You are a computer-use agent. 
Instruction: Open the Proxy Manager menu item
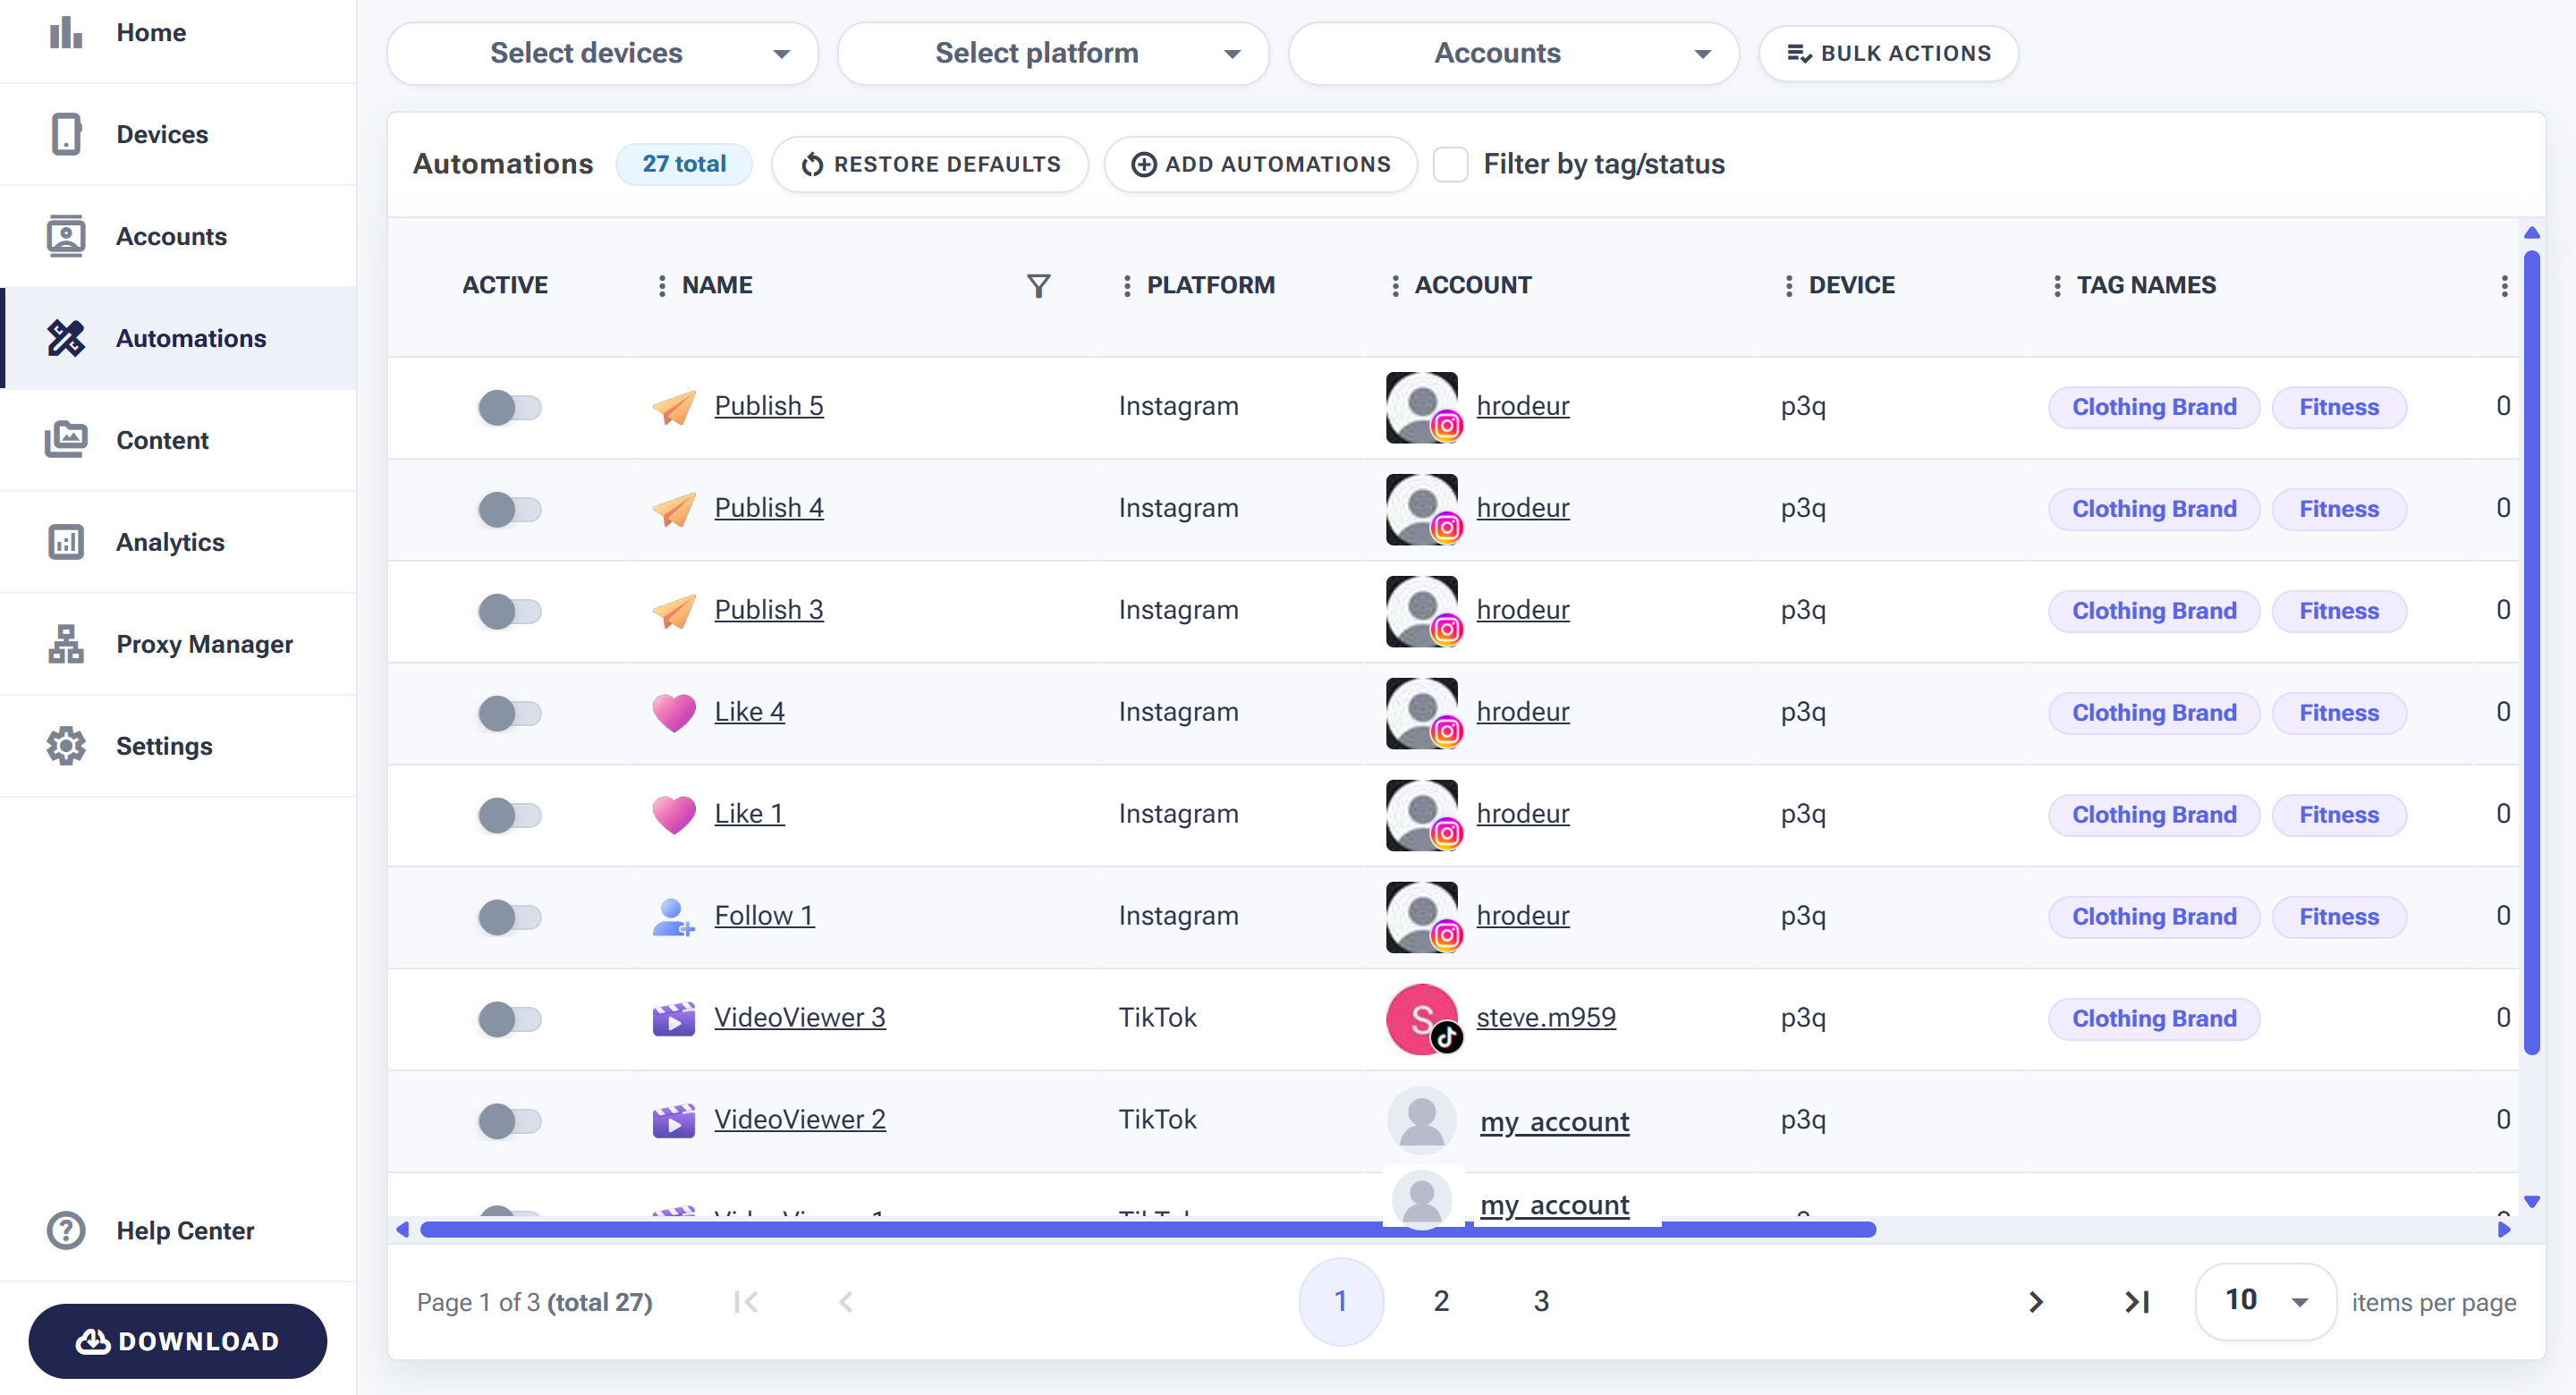pos(178,644)
